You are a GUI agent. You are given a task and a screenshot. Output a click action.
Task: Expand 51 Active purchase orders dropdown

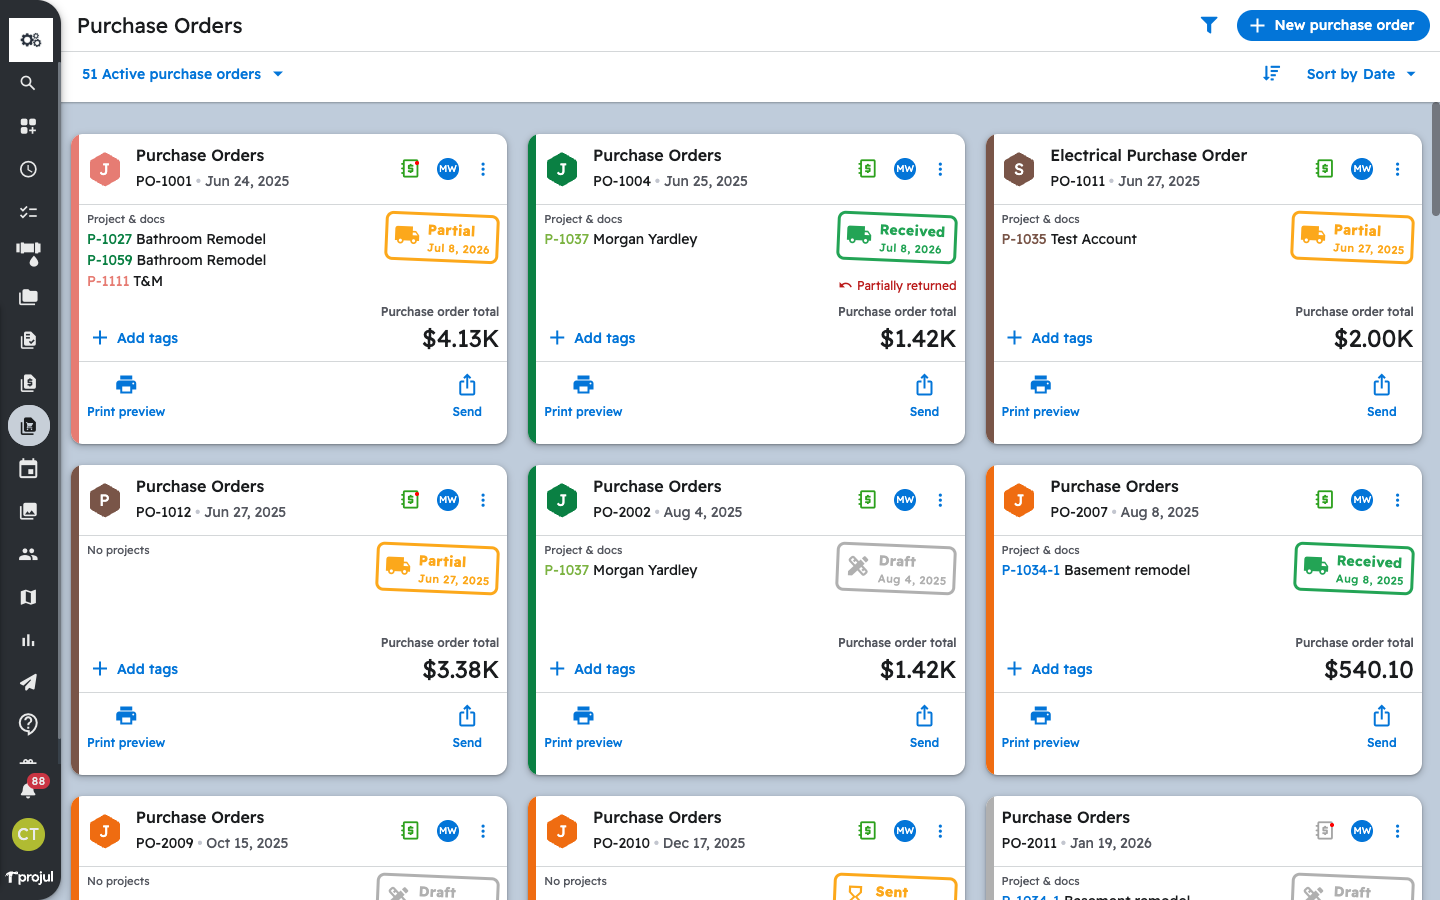[x=183, y=74]
